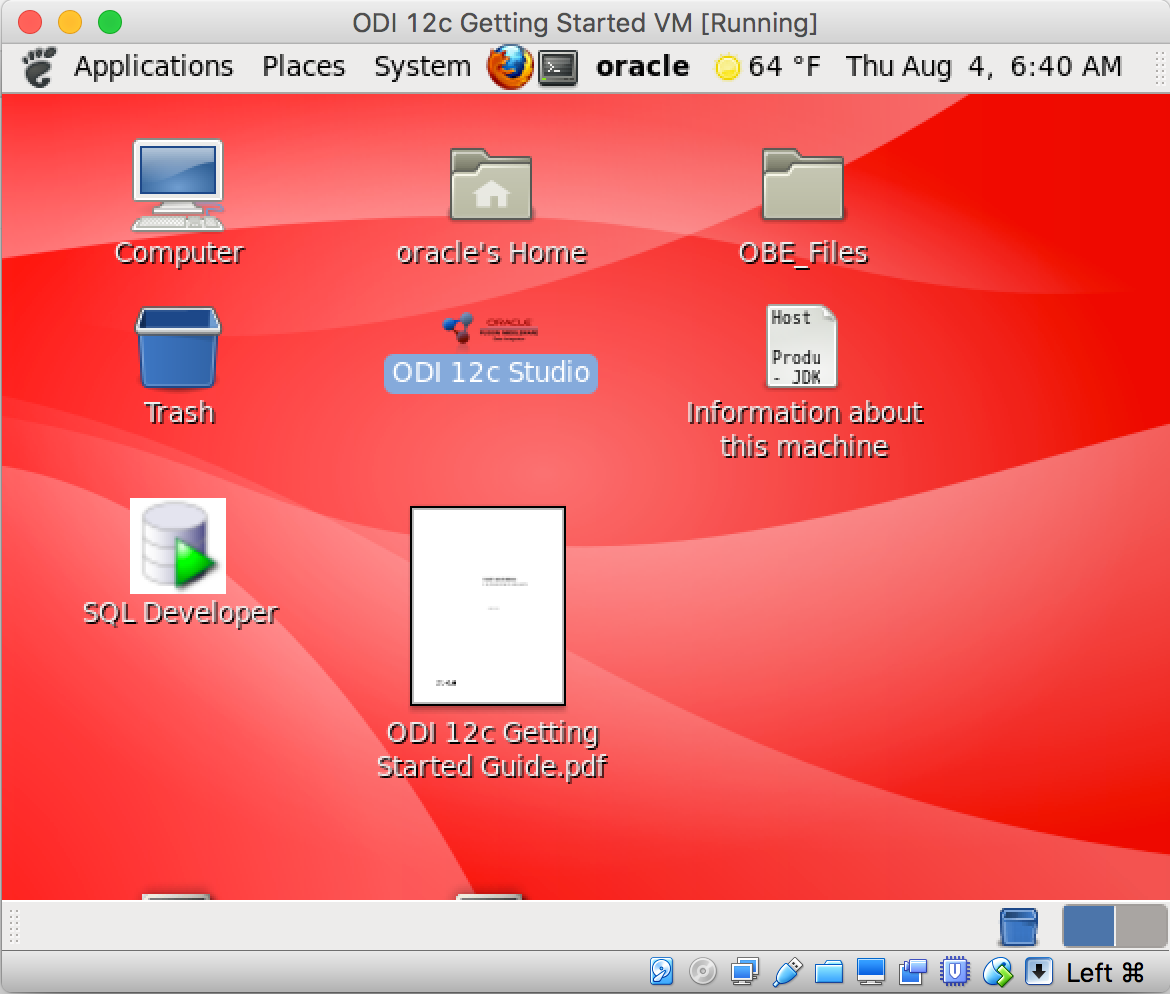Select the ODI 12c Getting Started Guide.pdf thumbnail
Image resolution: width=1170 pixels, height=994 pixels.
[x=488, y=606]
